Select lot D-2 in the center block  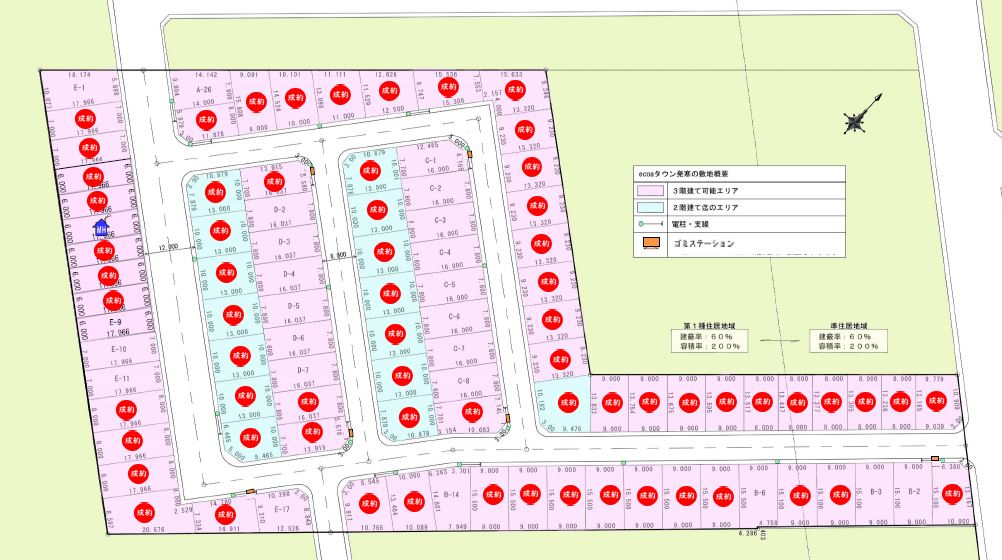(281, 210)
